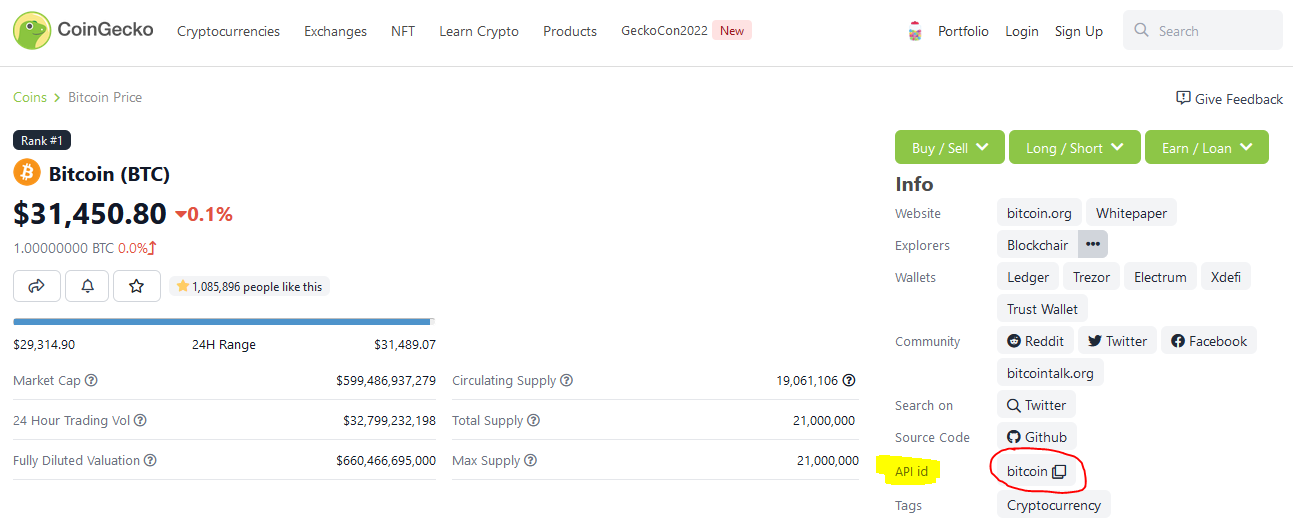Click the $31,450.80 price value
This screenshot has width=1293, height=529.
(90, 213)
